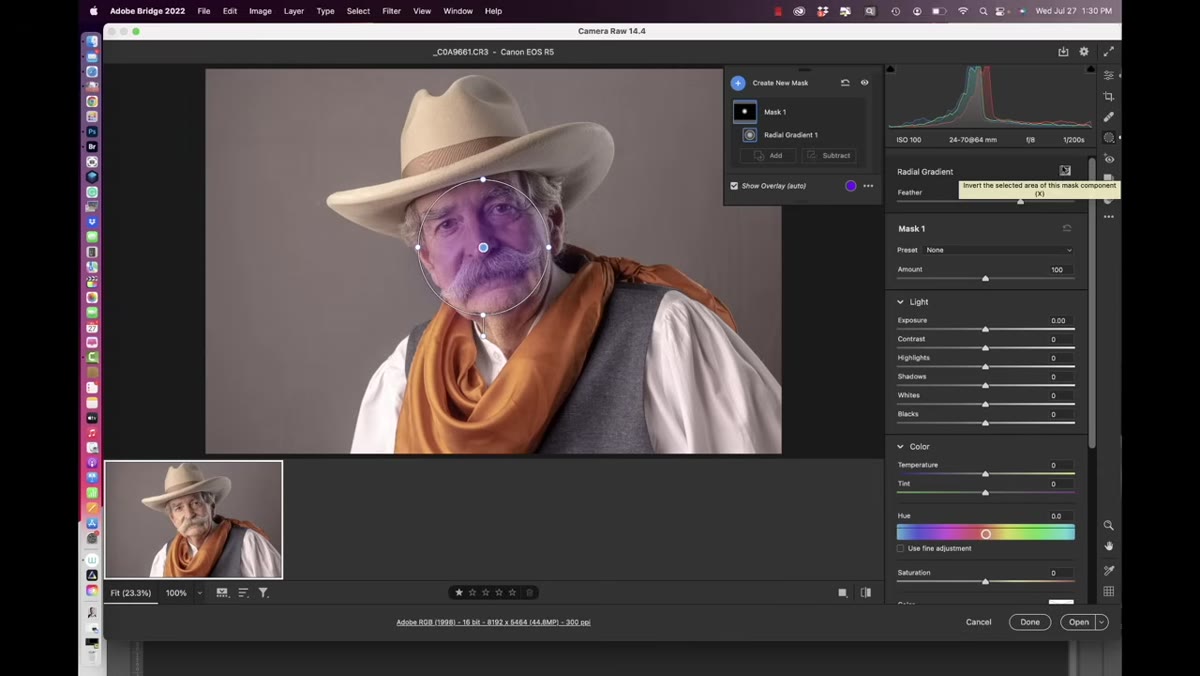Click the delete trash icon by rating
This screenshot has width=1200, height=676.
click(x=530, y=592)
